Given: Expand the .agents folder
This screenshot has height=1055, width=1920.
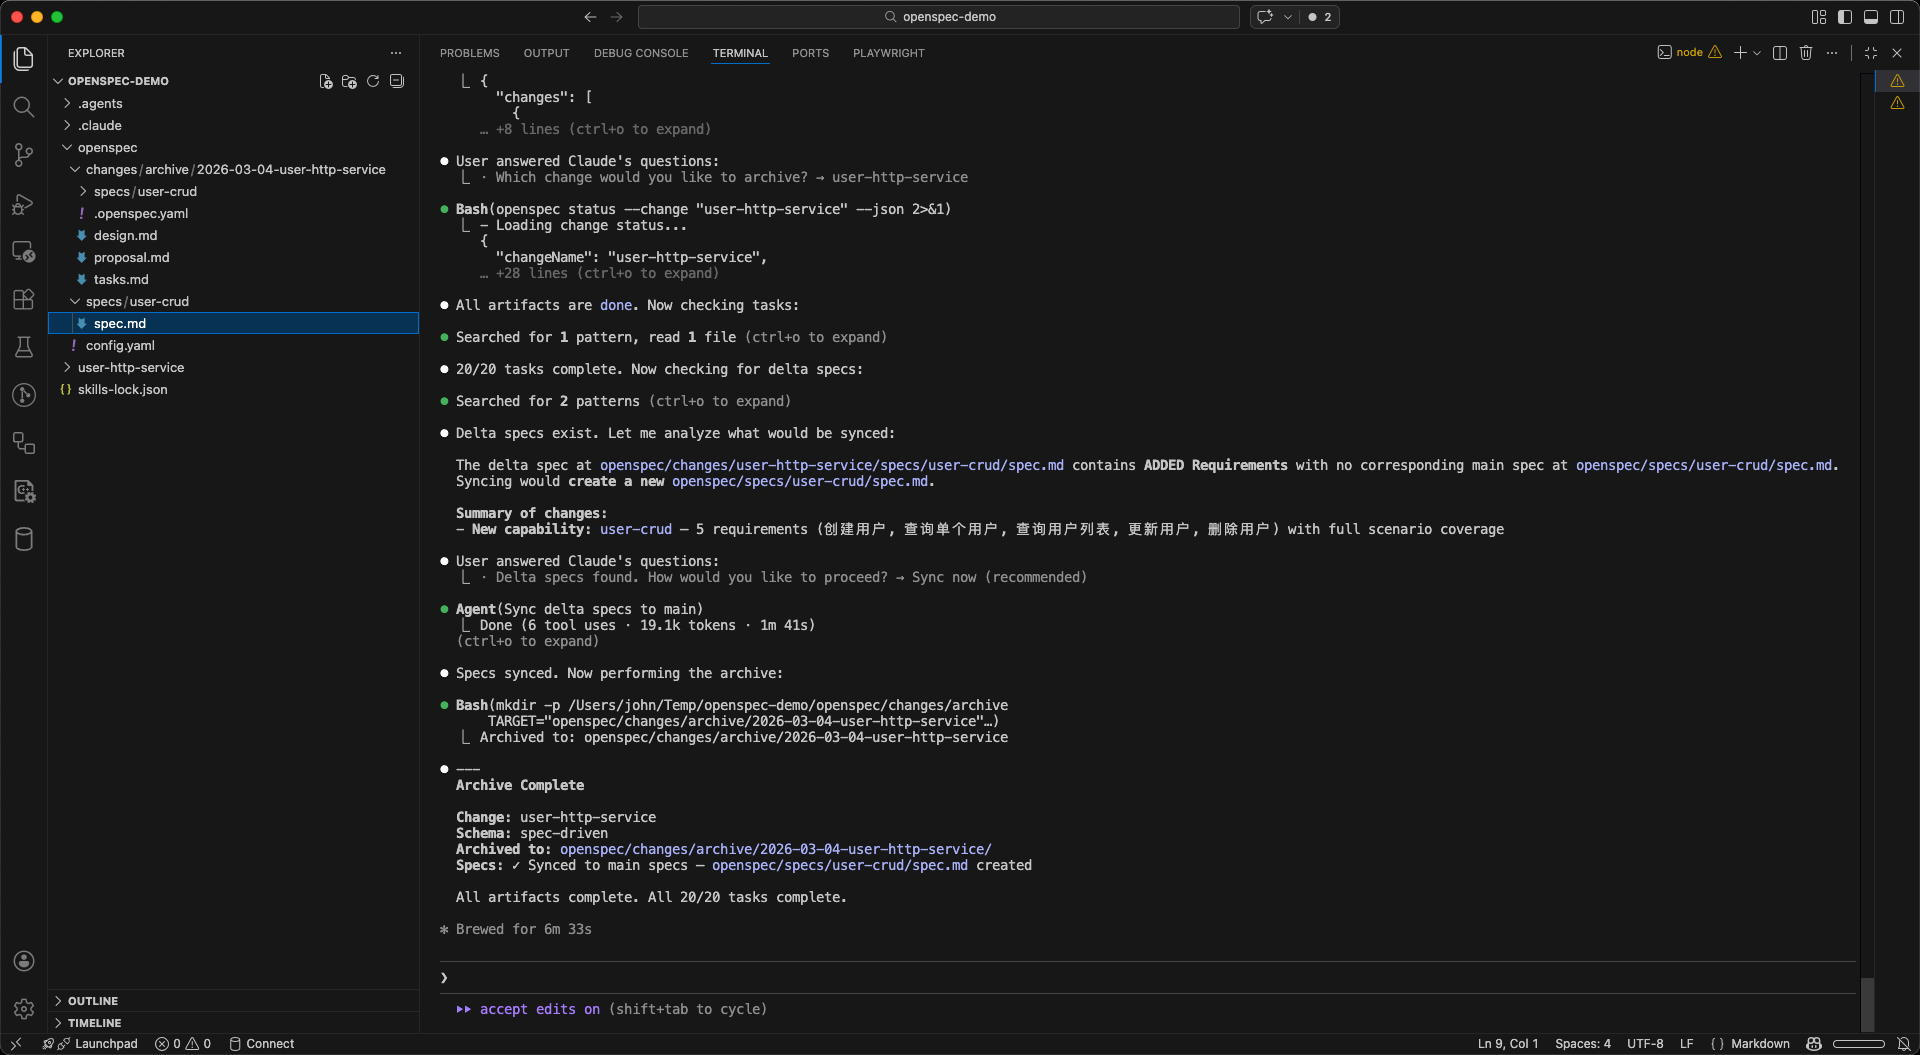Looking at the screenshot, I should [x=100, y=103].
